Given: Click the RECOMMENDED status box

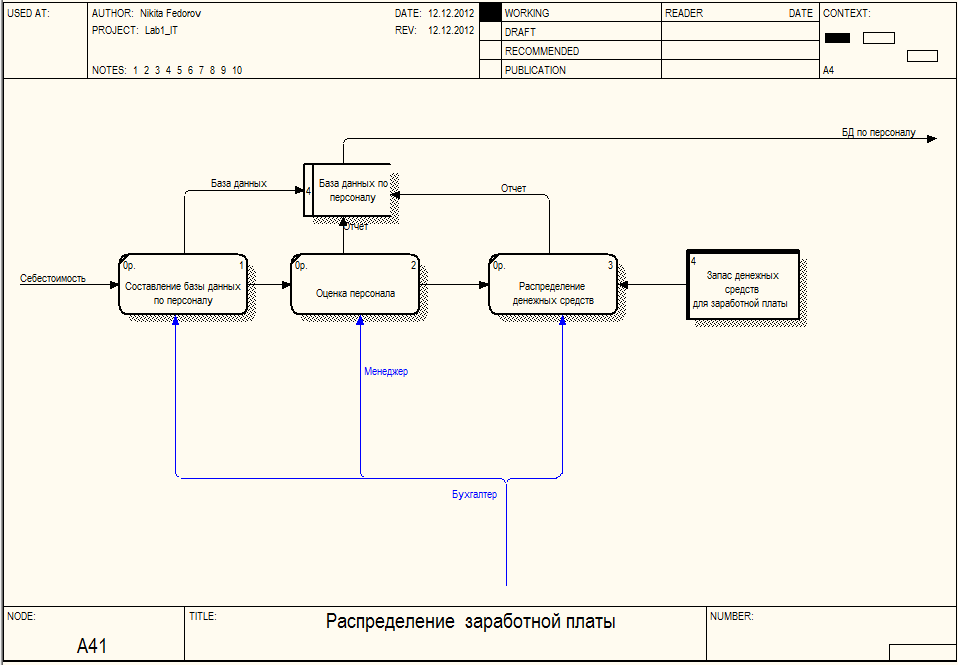Looking at the screenshot, I should (x=490, y=51).
